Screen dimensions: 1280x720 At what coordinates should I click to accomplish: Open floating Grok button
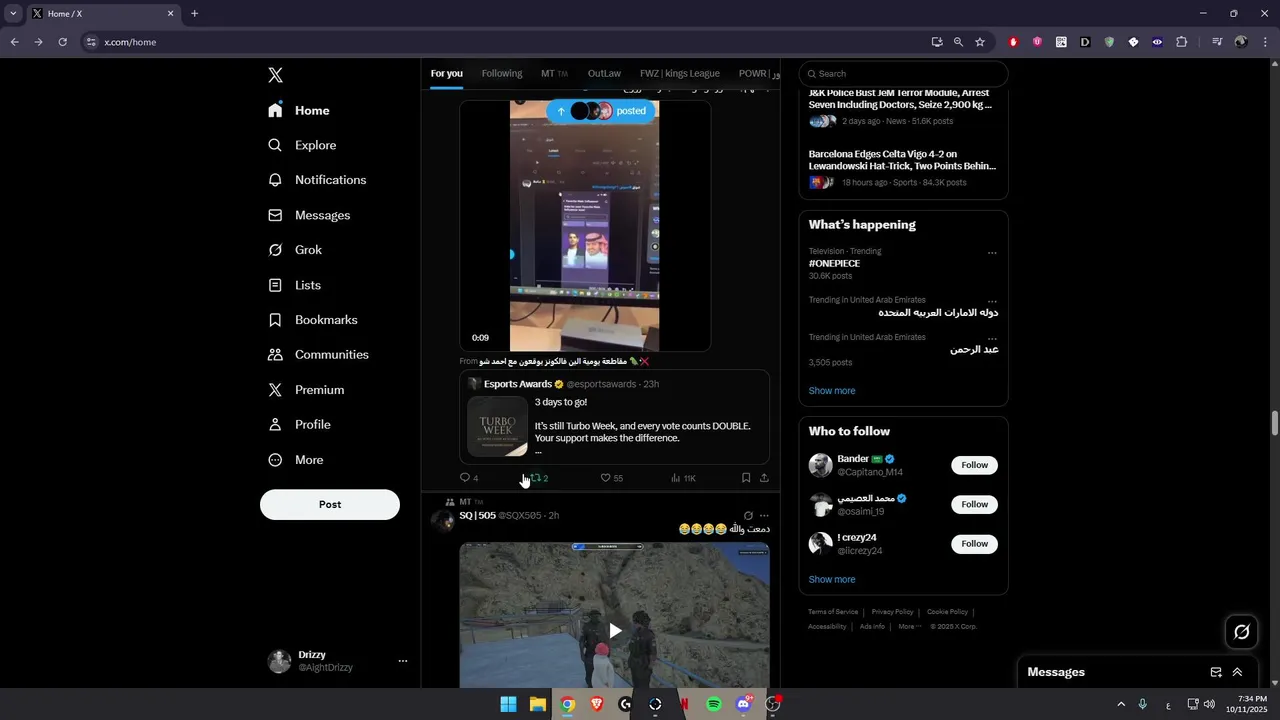pyautogui.click(x=1242, y=632)
